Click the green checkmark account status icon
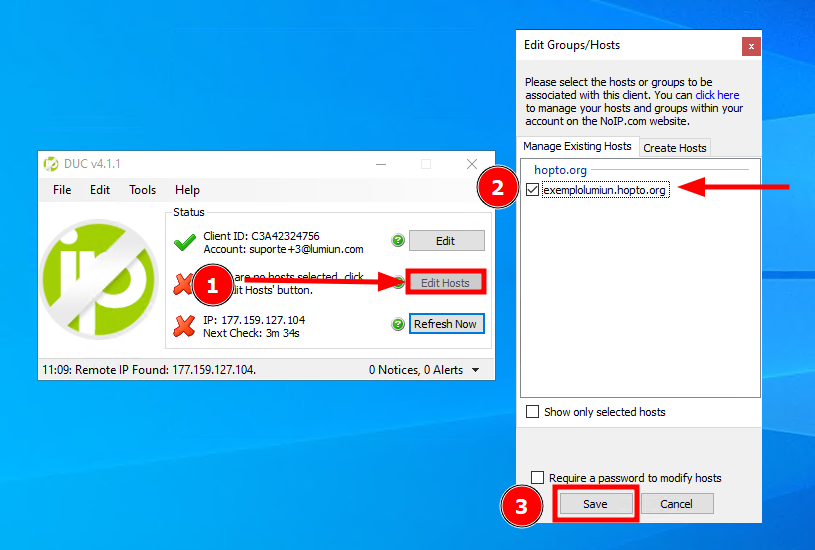This screenshot has width=815, height=550. 184,242
